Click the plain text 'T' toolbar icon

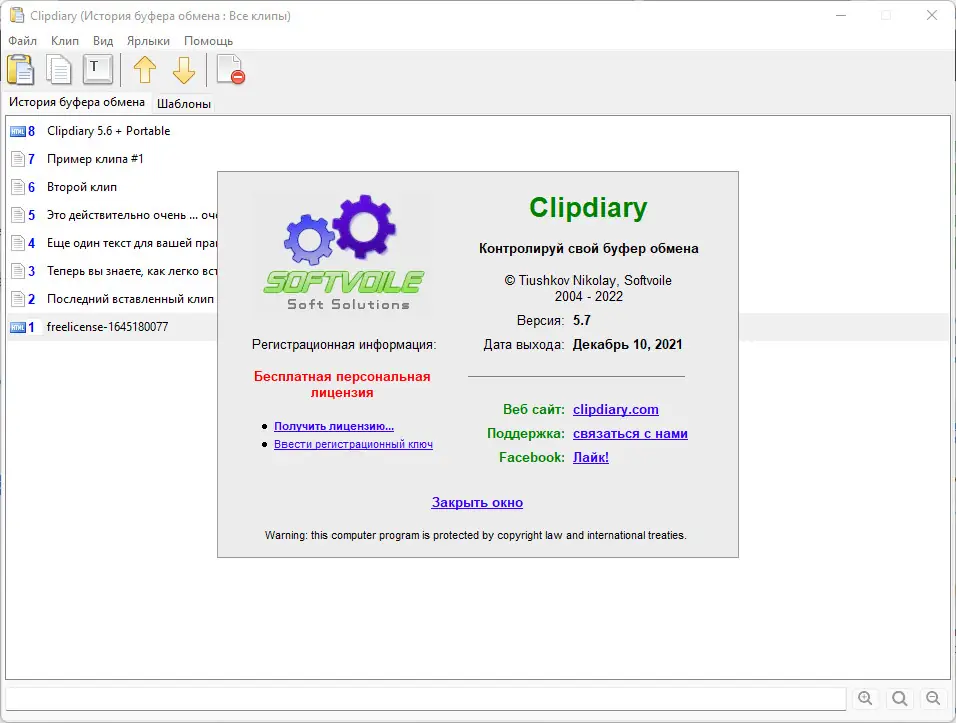click(x=98, y=69)
